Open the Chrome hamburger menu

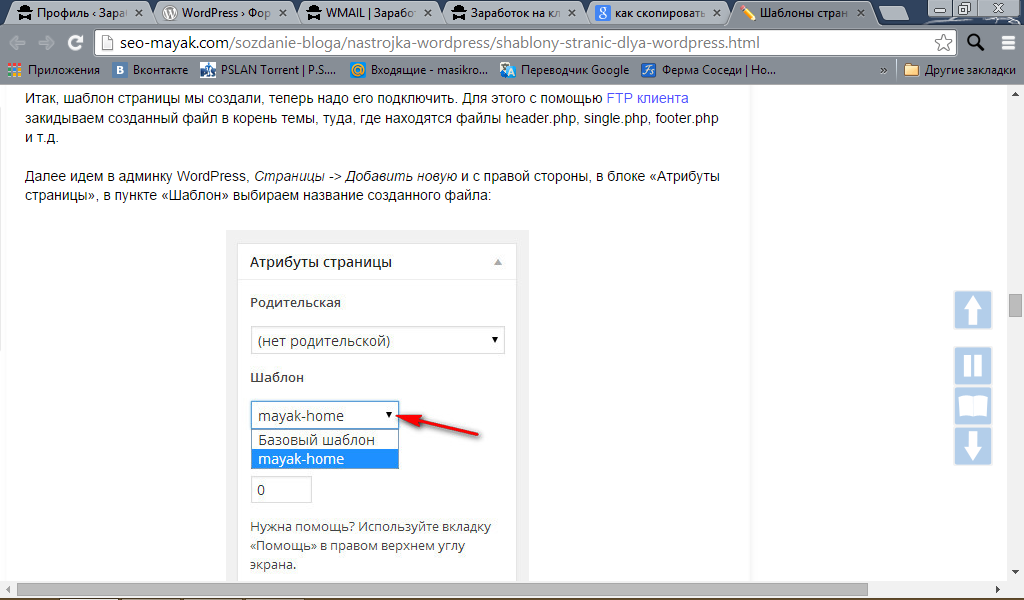(x=1008, y=43)
